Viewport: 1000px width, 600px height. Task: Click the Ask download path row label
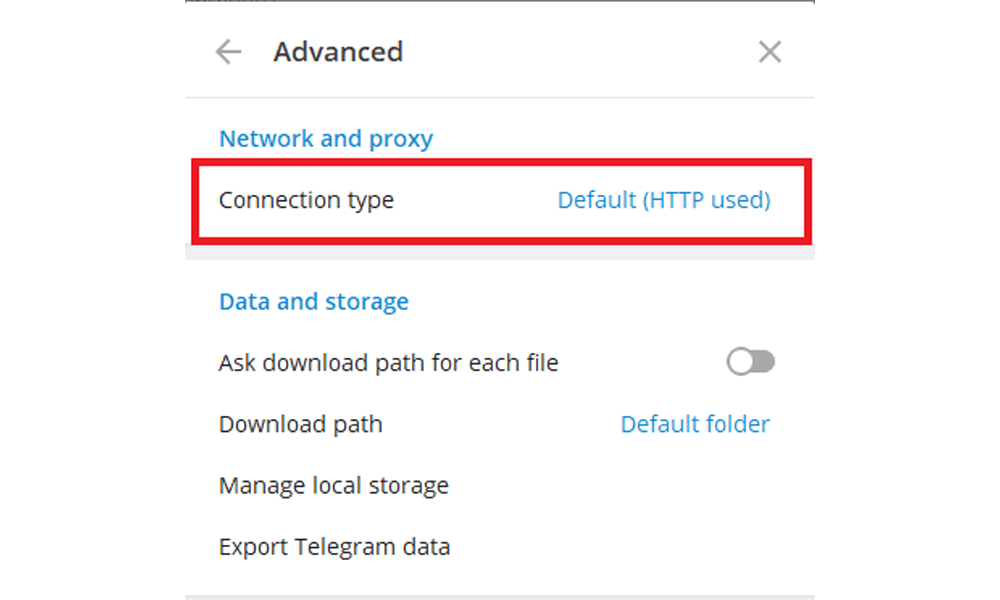388,362
